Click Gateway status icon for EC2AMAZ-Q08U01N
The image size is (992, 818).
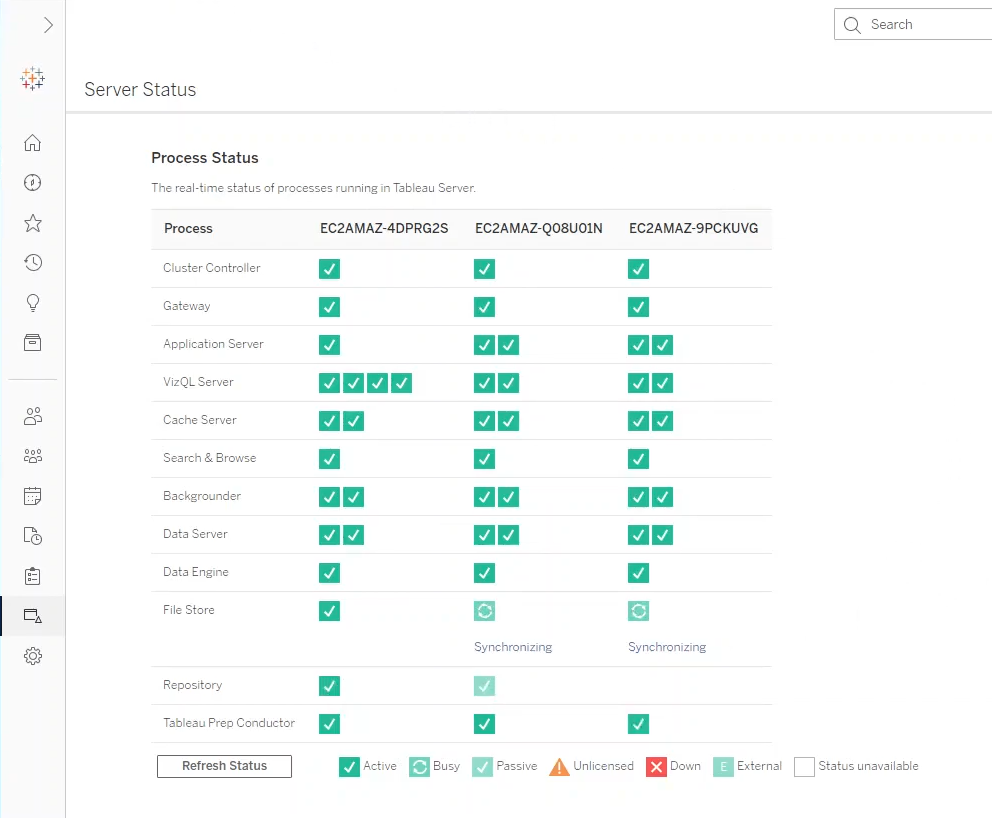pos(484,307)
